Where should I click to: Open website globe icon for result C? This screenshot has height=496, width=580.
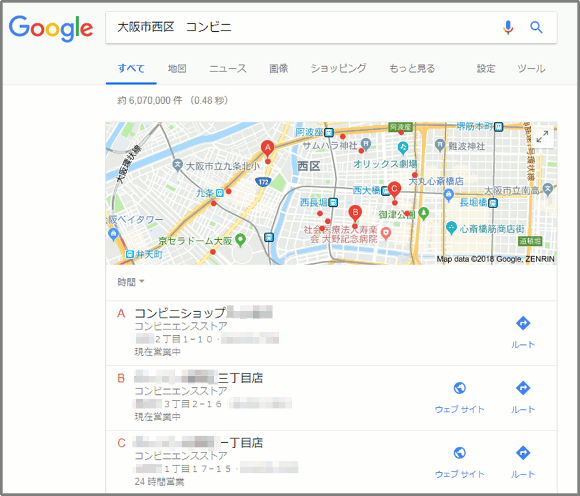point(460,453)
